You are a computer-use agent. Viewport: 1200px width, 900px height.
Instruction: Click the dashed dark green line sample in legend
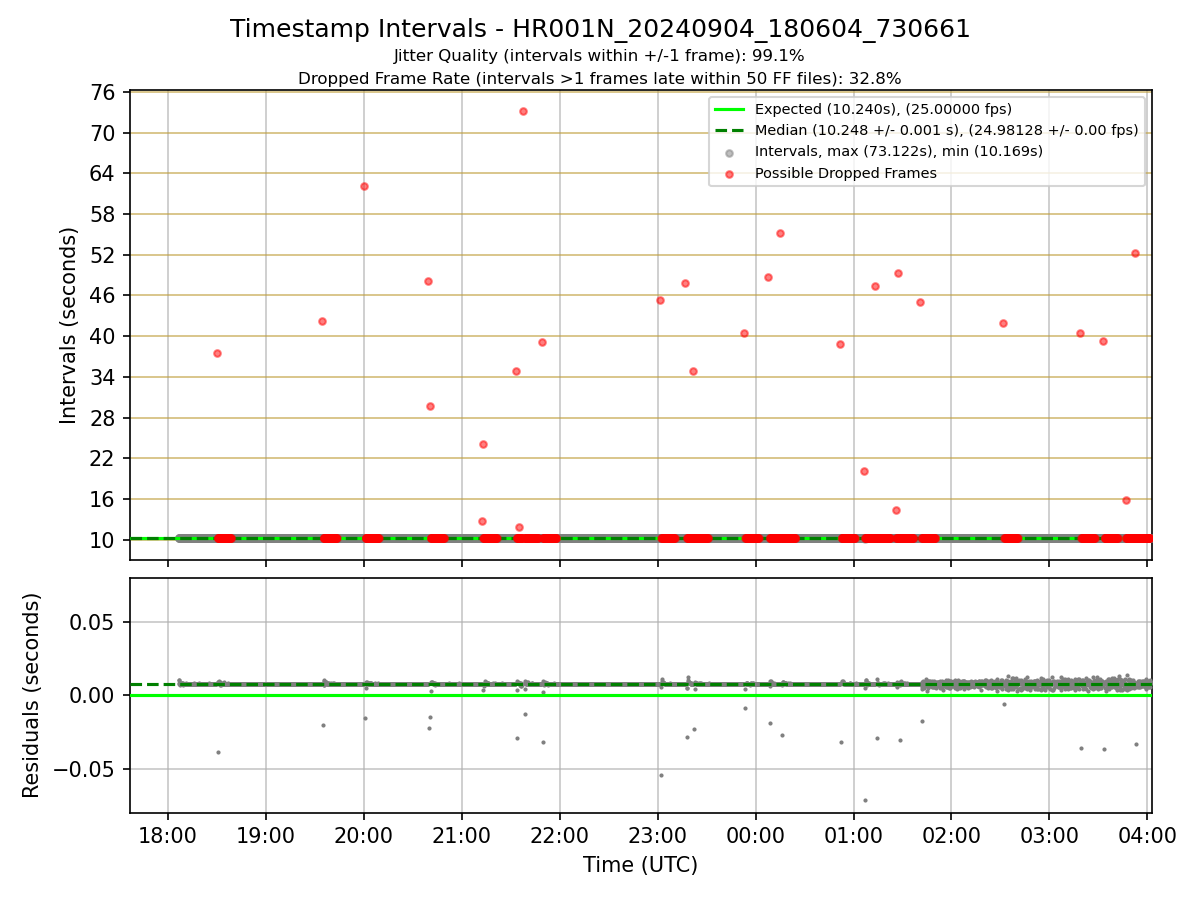730,130
